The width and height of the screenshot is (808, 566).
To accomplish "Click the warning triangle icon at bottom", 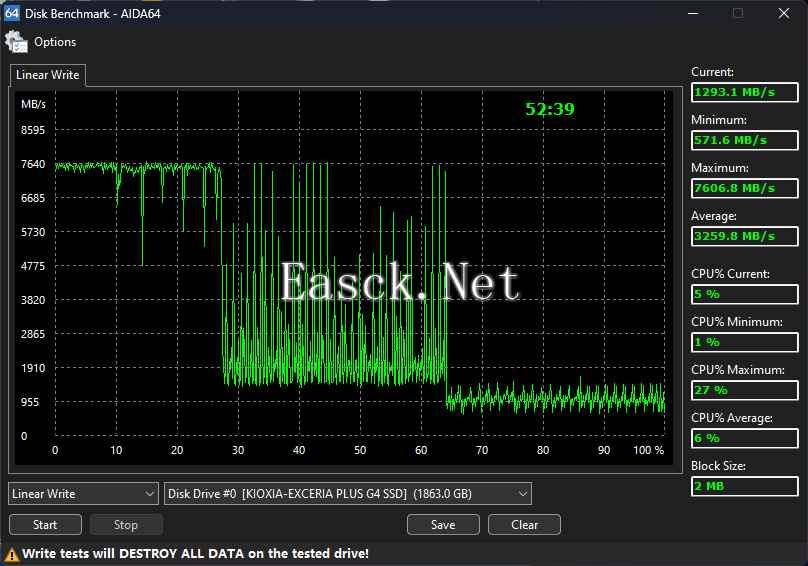I will click(11, 555).
